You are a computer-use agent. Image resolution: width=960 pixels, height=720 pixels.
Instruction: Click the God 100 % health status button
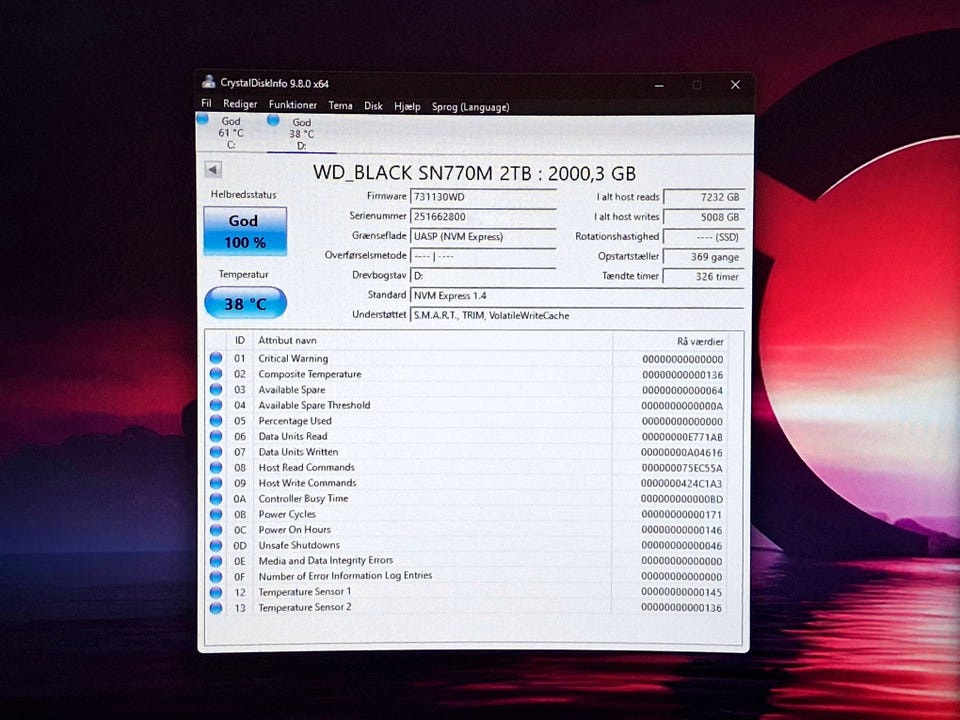click(x=245, y=231)
